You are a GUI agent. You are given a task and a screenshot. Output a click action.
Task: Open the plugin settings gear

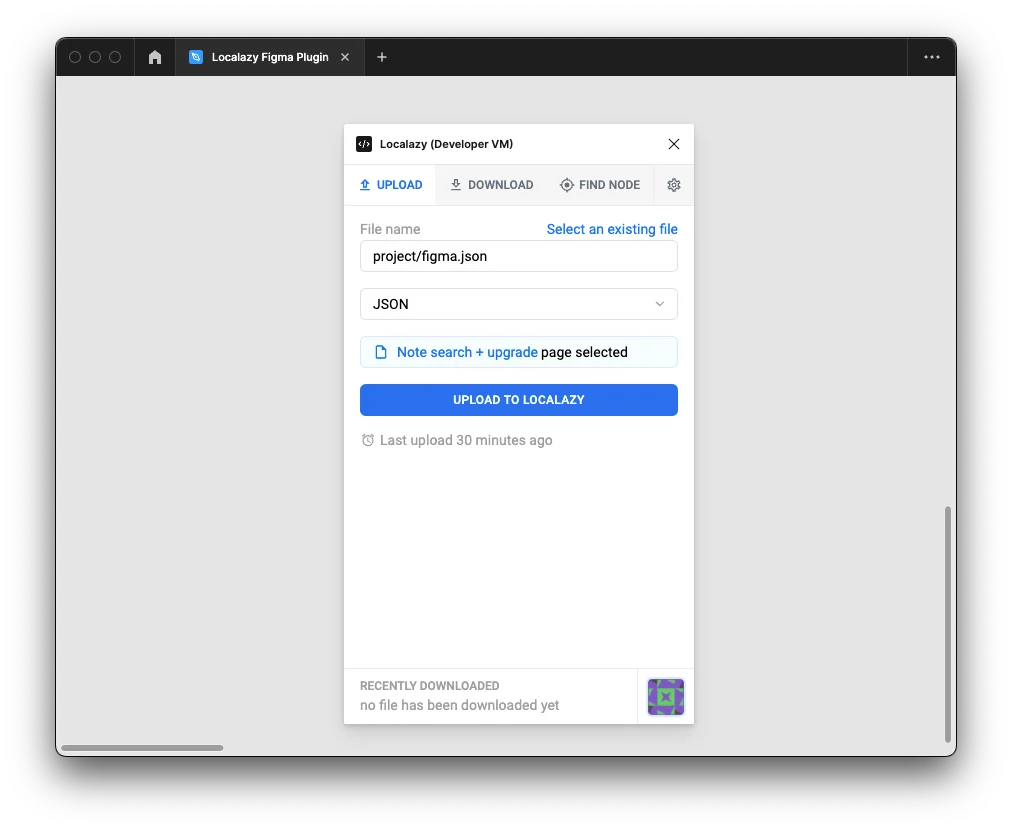point(673,185)
